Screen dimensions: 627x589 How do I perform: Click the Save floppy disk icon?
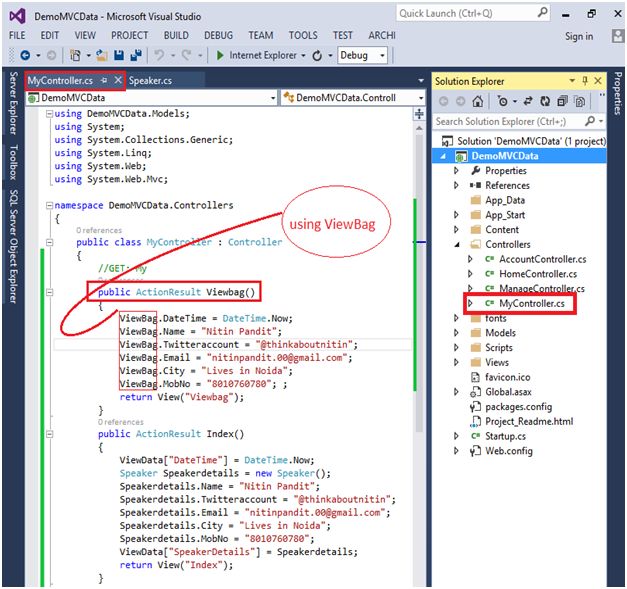point(119,55)
